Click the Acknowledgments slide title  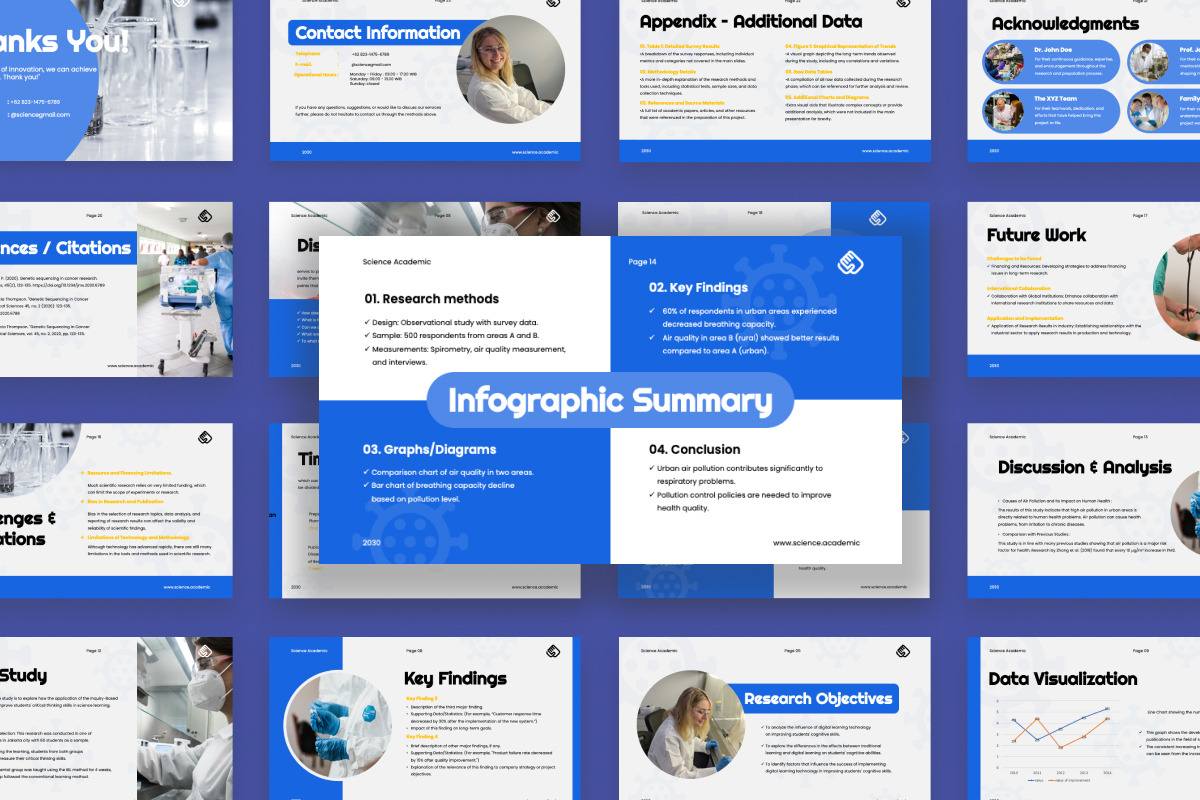click(1065, 23)
